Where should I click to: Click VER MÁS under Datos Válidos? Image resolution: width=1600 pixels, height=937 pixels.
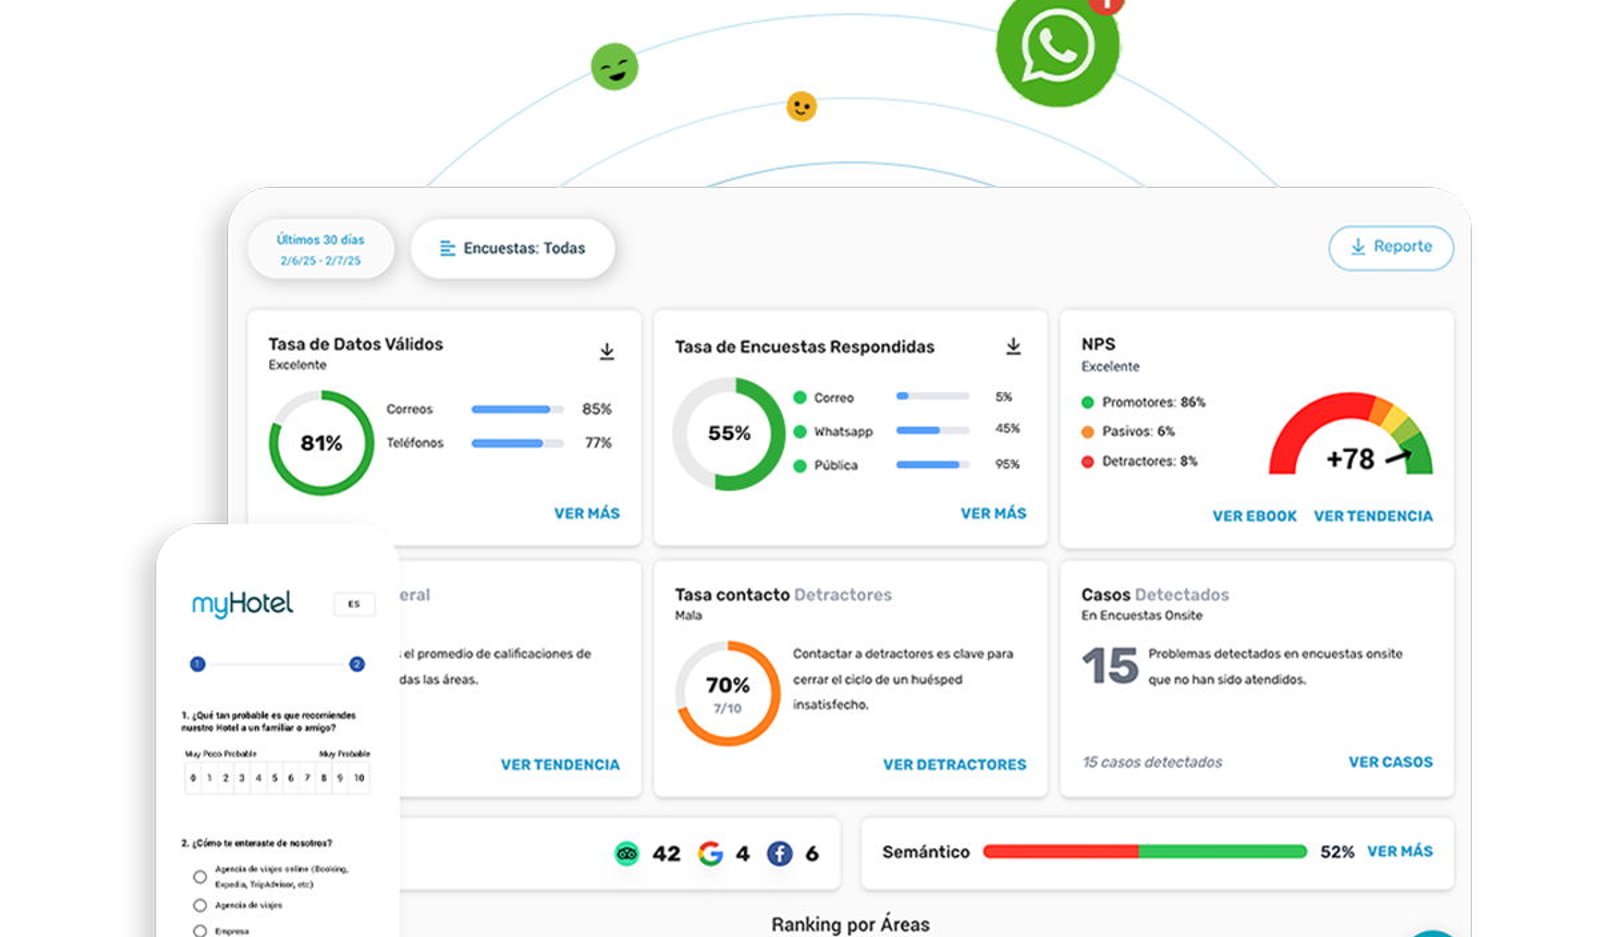click(587, 513)
